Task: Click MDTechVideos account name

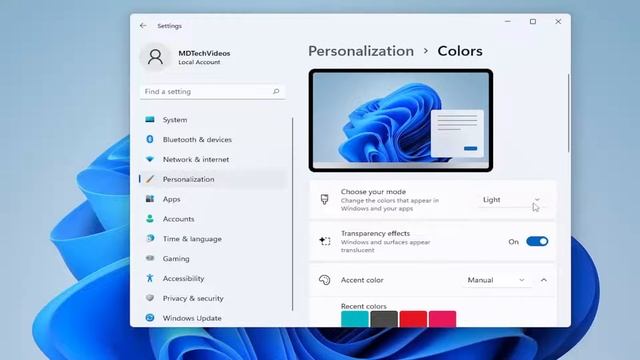Action: [204, 53]
